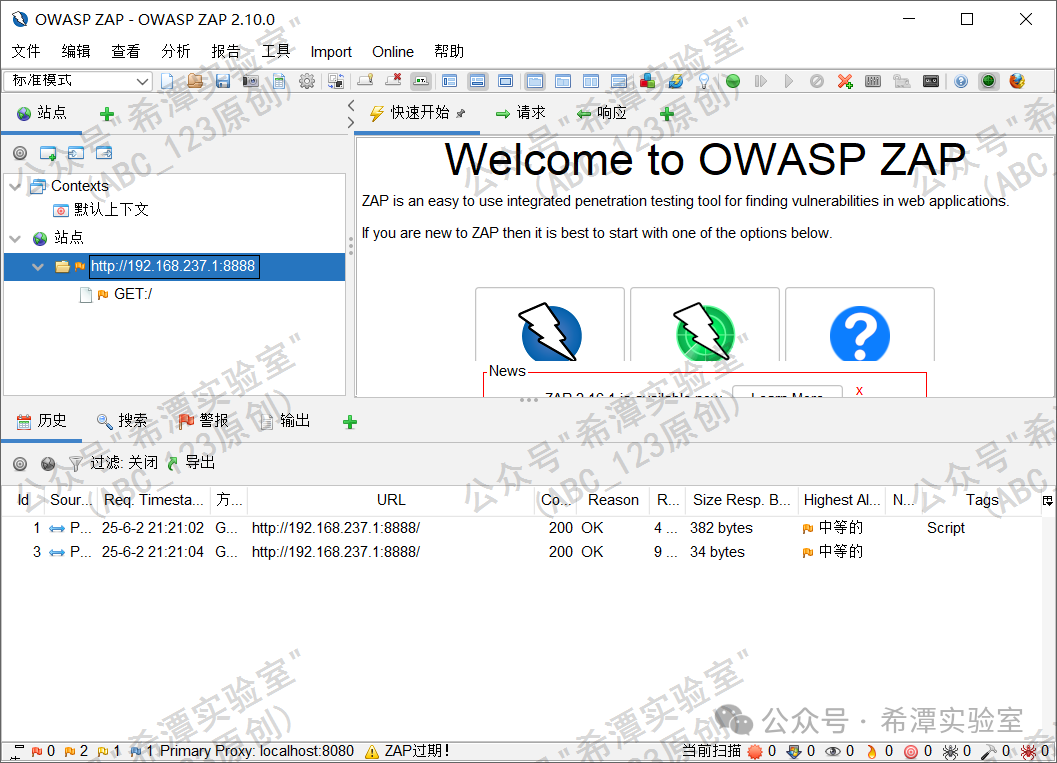Click the target scope icon in sites panel
1057x763 pixels.
[20, 153]
